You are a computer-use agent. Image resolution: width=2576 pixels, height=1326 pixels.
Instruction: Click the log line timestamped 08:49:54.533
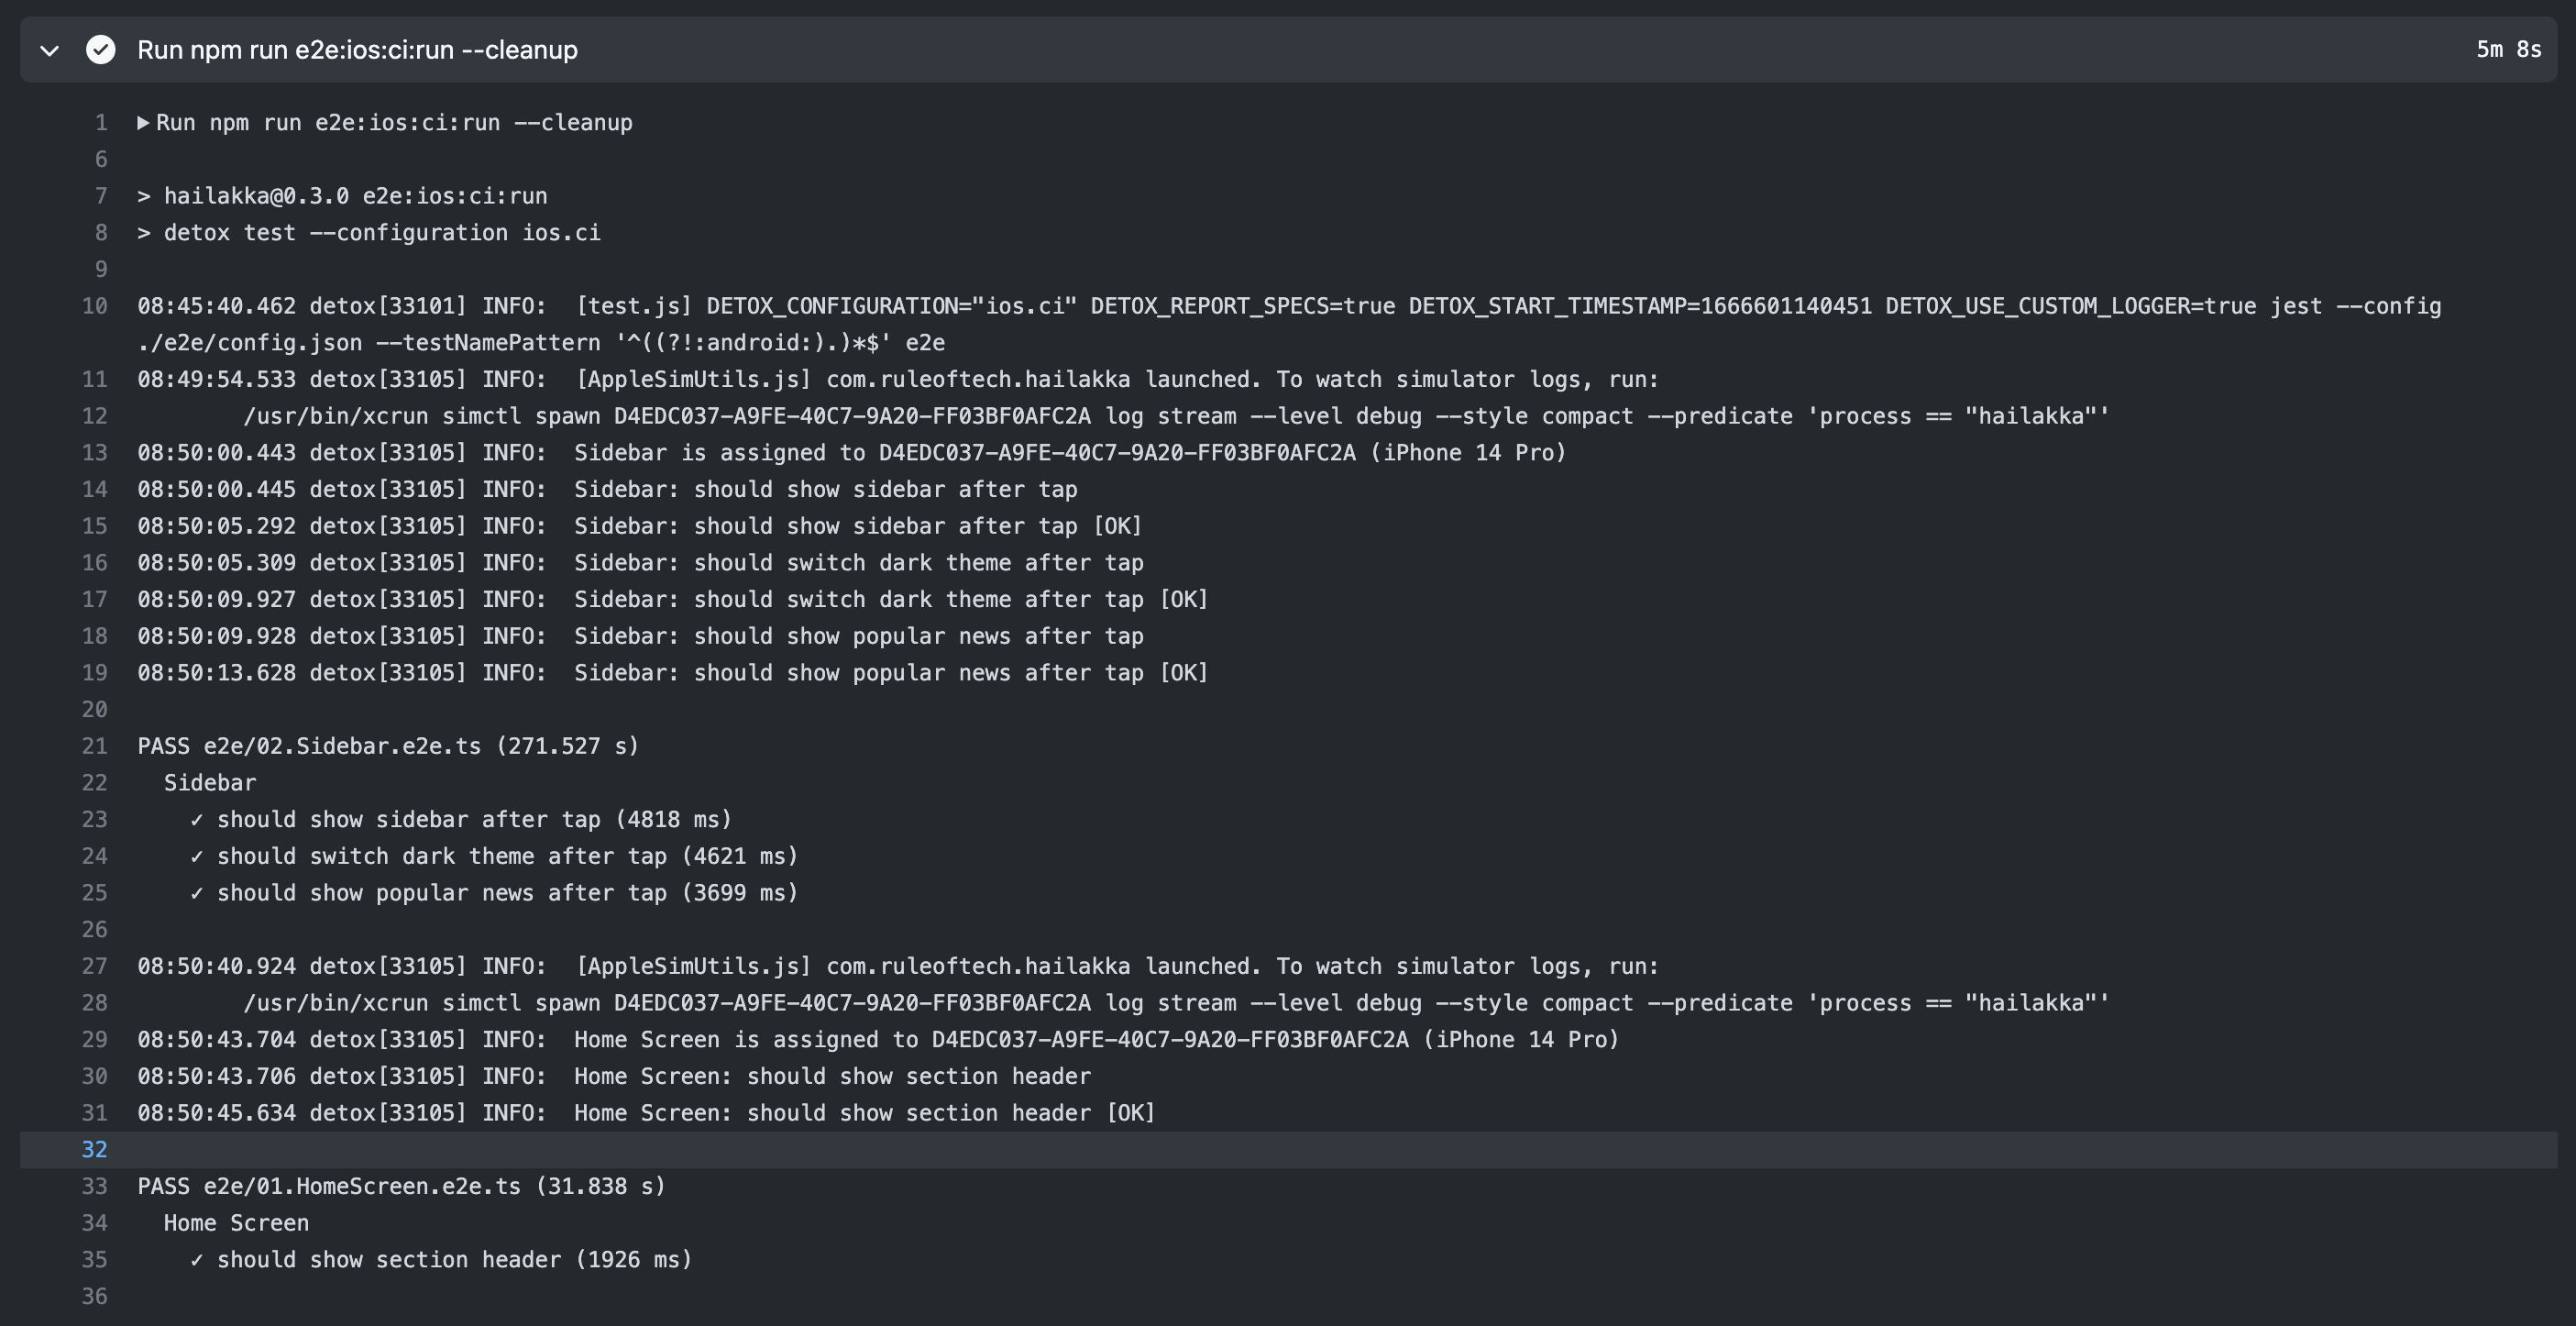tap(898, 380)
